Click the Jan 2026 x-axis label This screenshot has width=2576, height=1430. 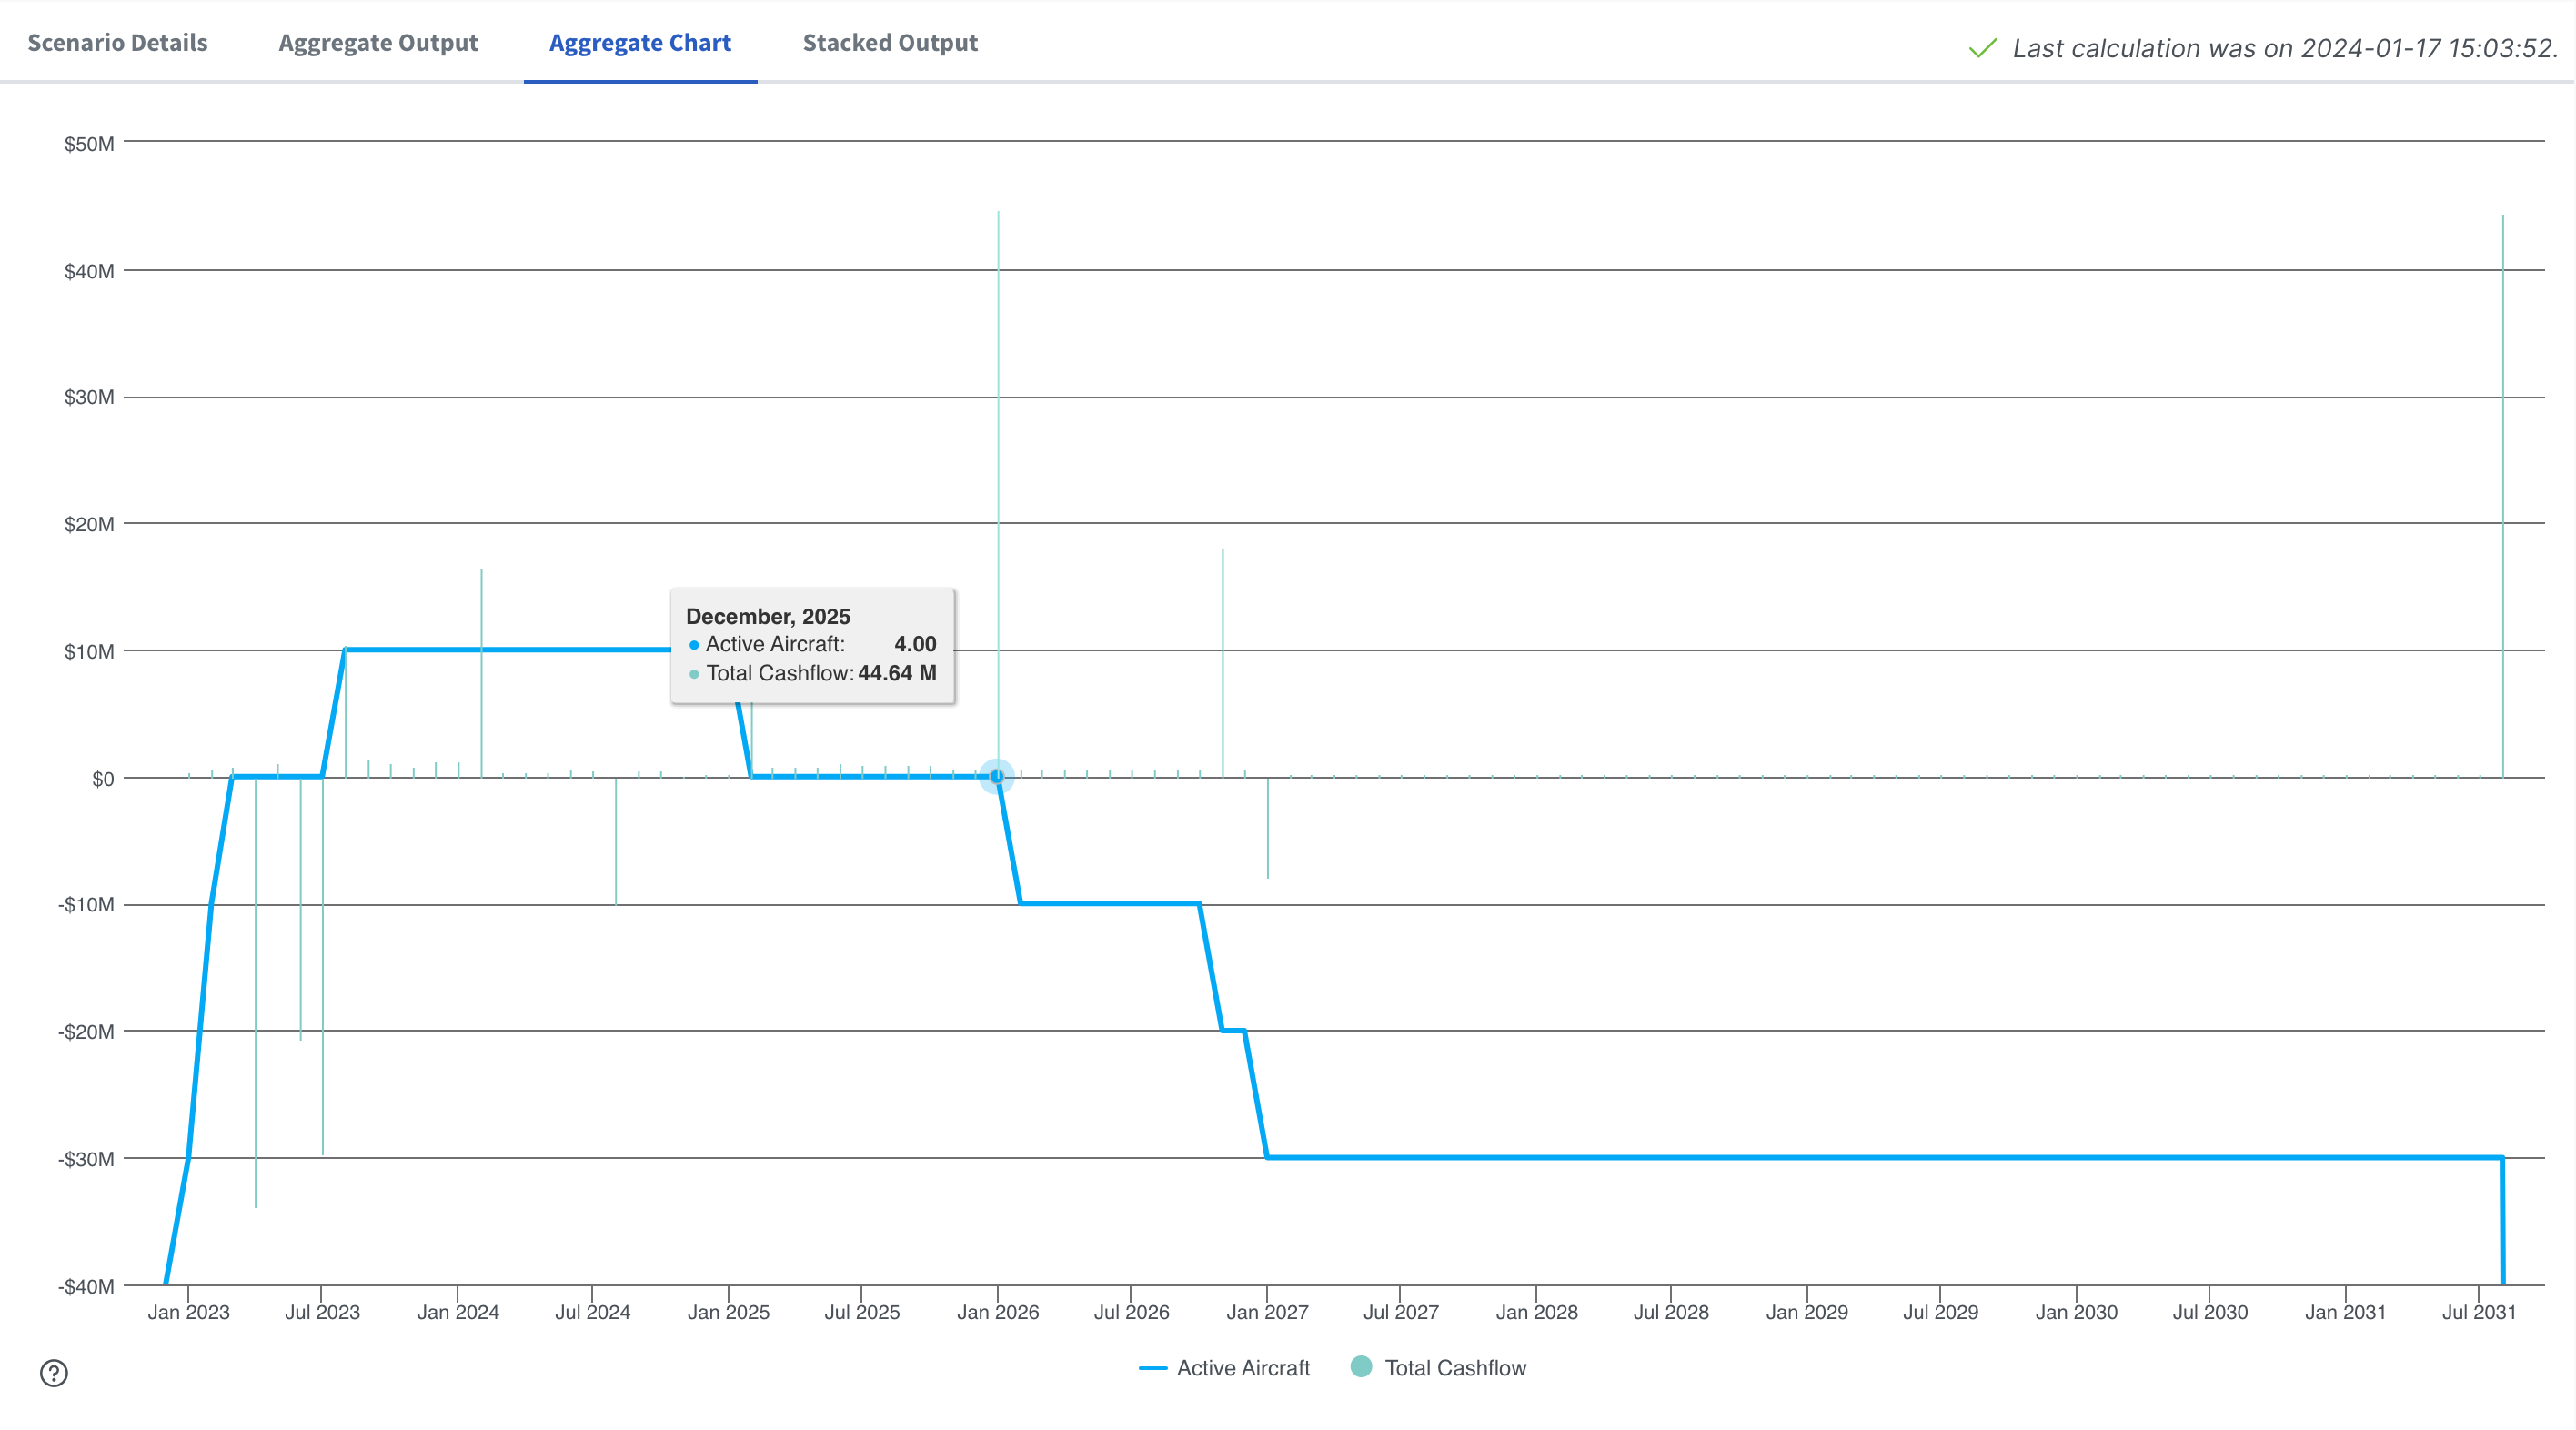point(997,1312)
